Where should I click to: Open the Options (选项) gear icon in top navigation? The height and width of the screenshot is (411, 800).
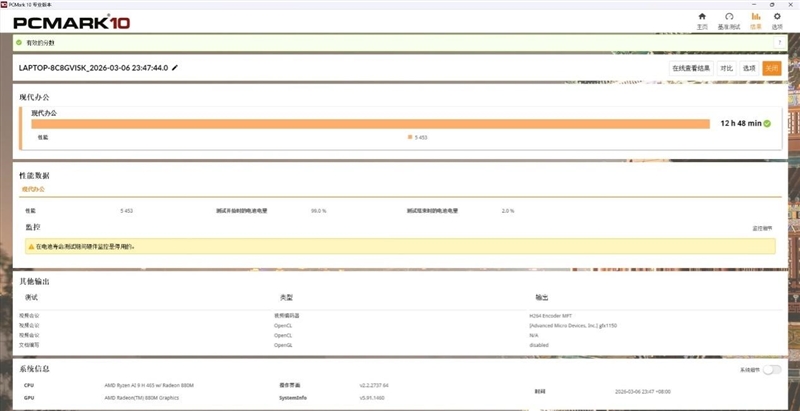[777, 17]
